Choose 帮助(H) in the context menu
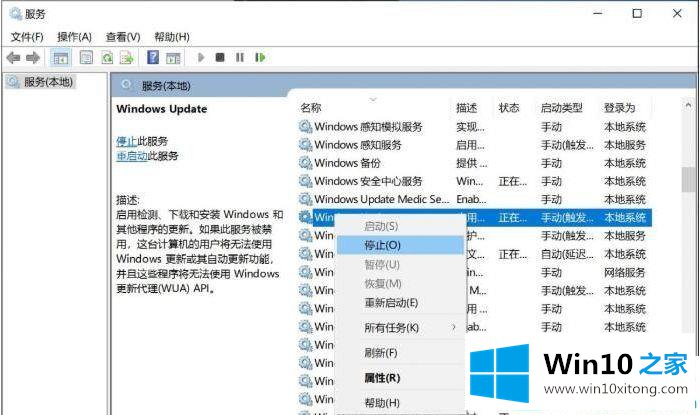The width and height of the screenshot is (700, 415). click(400, 403)
